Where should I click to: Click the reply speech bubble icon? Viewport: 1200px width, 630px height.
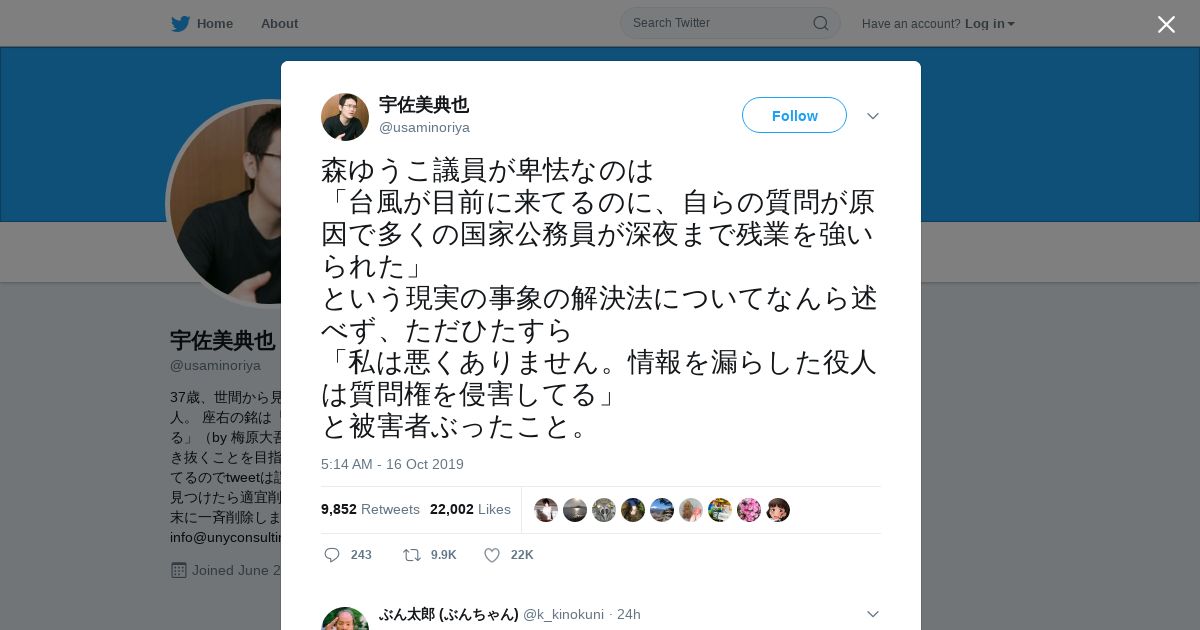[332, 555]
